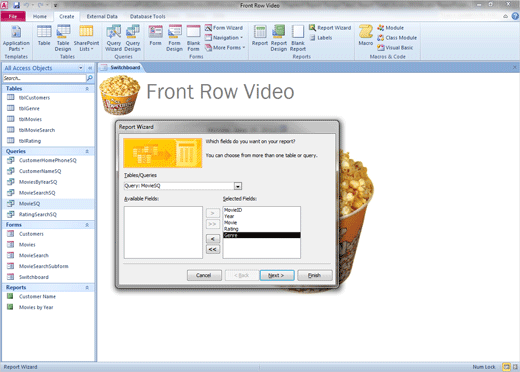Open the Visual Basic editor icon
This screenshot has height=372, width=520.
395,48
